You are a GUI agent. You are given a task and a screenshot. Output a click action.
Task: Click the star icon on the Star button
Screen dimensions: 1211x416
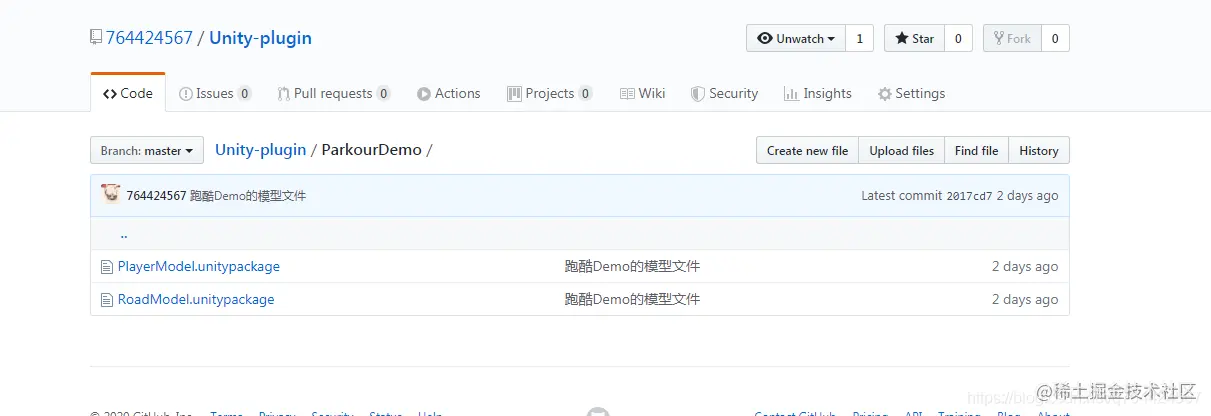[x=902, y=39]
